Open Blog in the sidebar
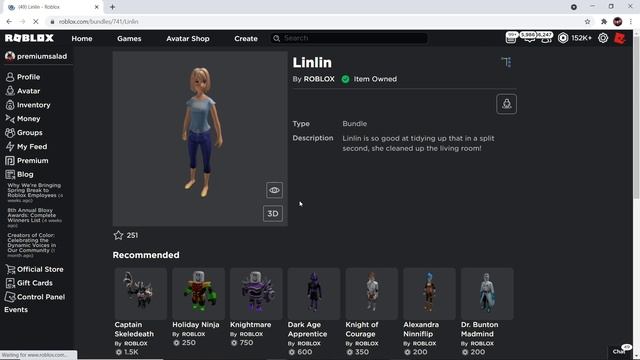The height and width of the screenshot is (360, 640). pos(19,174)
